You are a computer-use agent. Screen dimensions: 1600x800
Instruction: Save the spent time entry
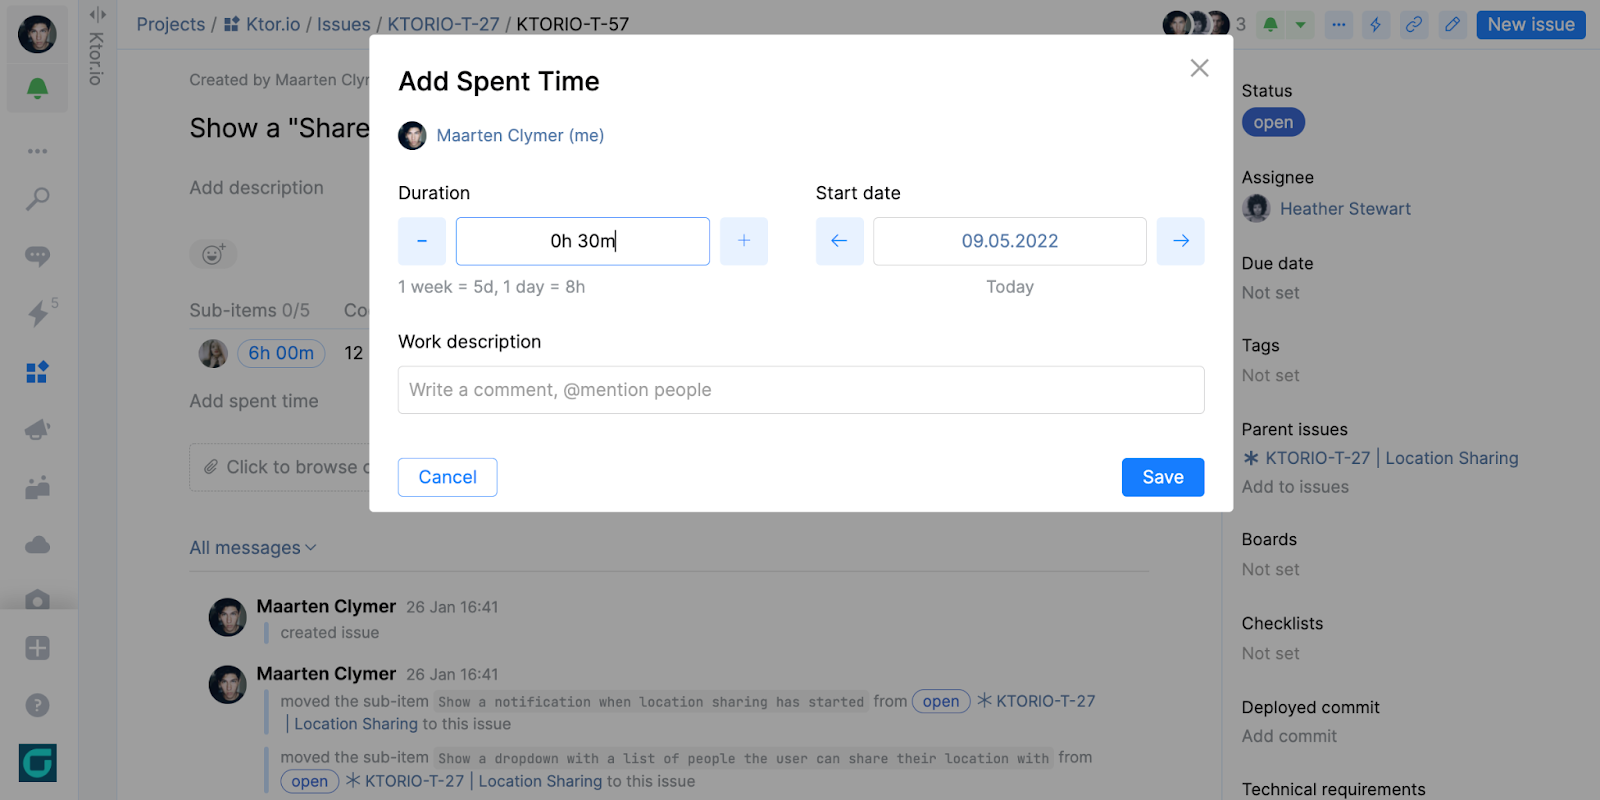coord(1163,477)
